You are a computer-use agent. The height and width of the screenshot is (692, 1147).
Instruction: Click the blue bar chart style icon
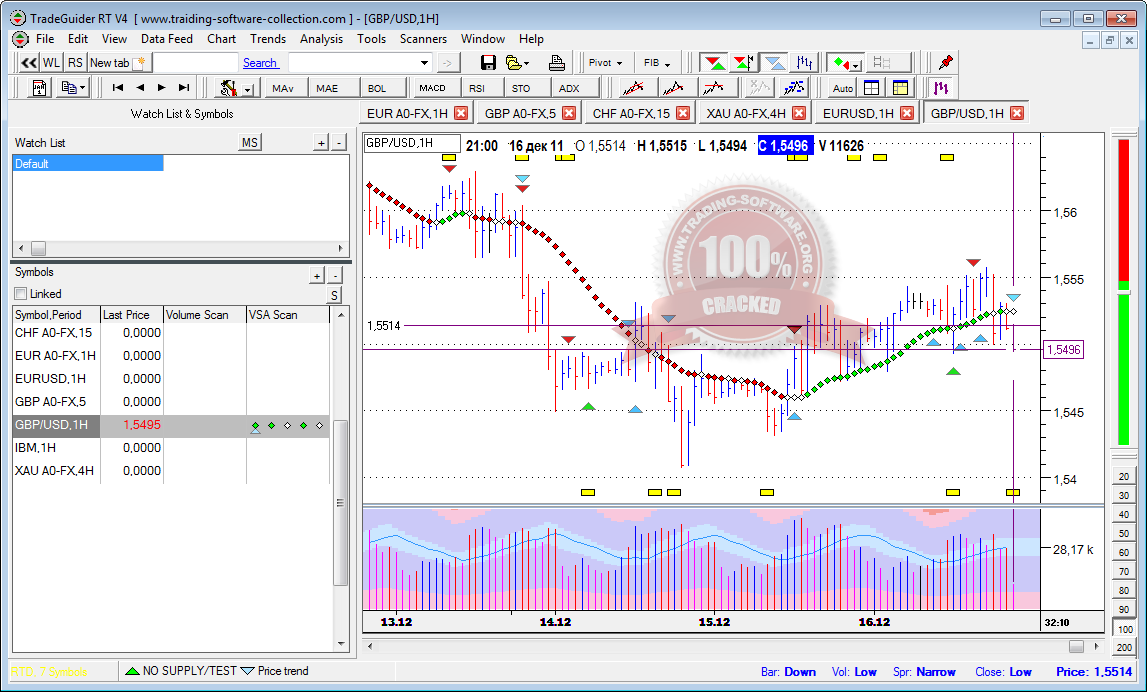click(807, 63)
